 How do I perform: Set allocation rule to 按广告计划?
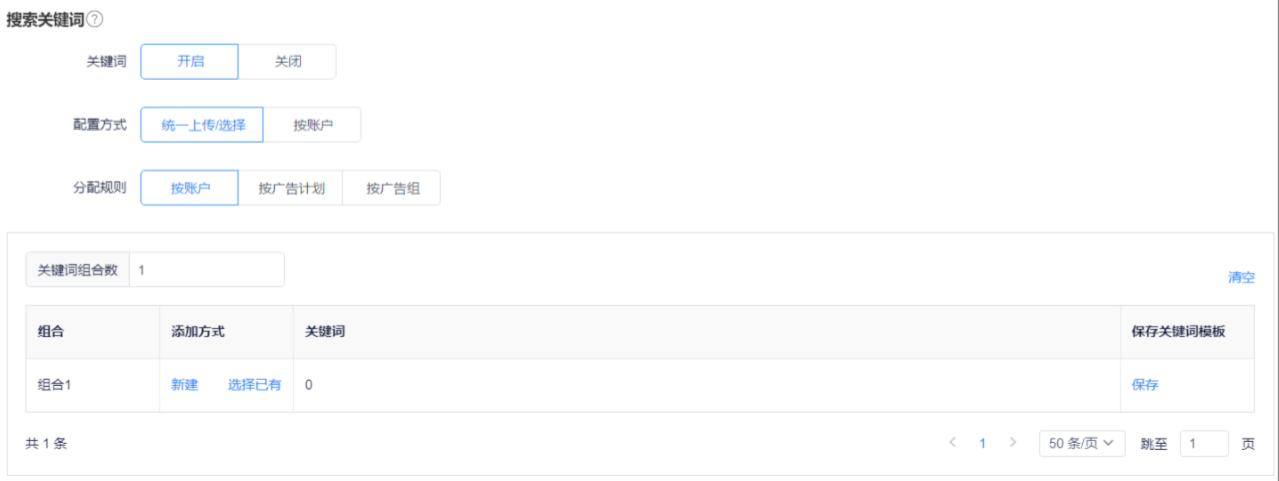point(290,187)
